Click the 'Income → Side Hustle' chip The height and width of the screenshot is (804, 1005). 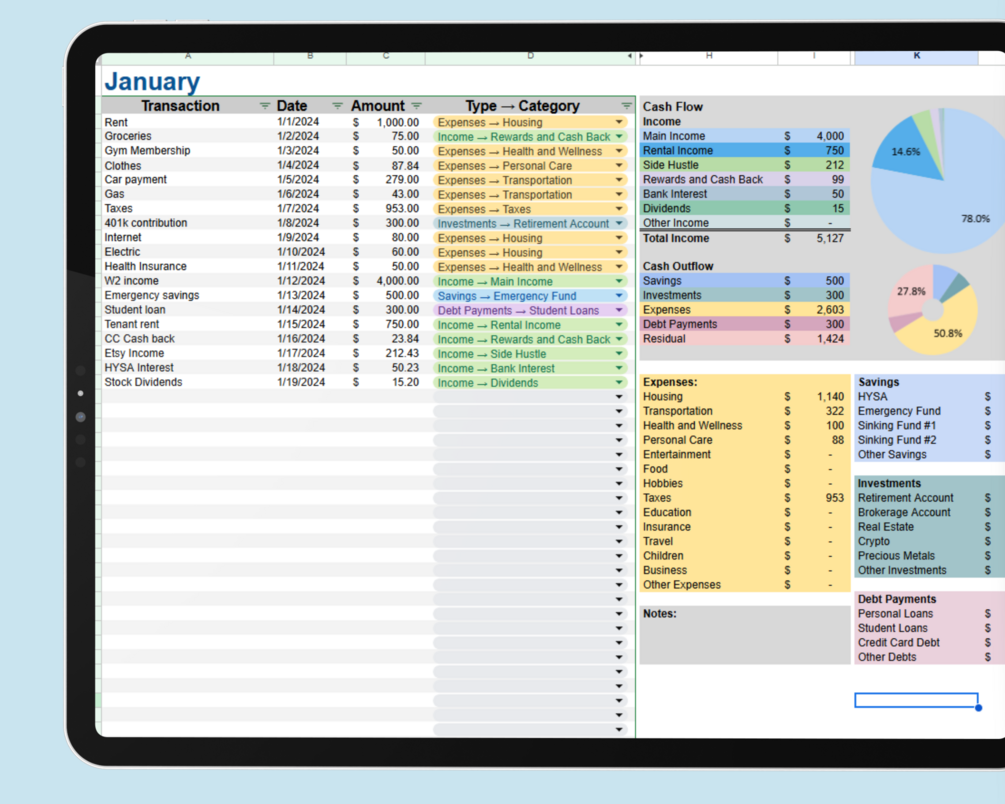[530, 354]
